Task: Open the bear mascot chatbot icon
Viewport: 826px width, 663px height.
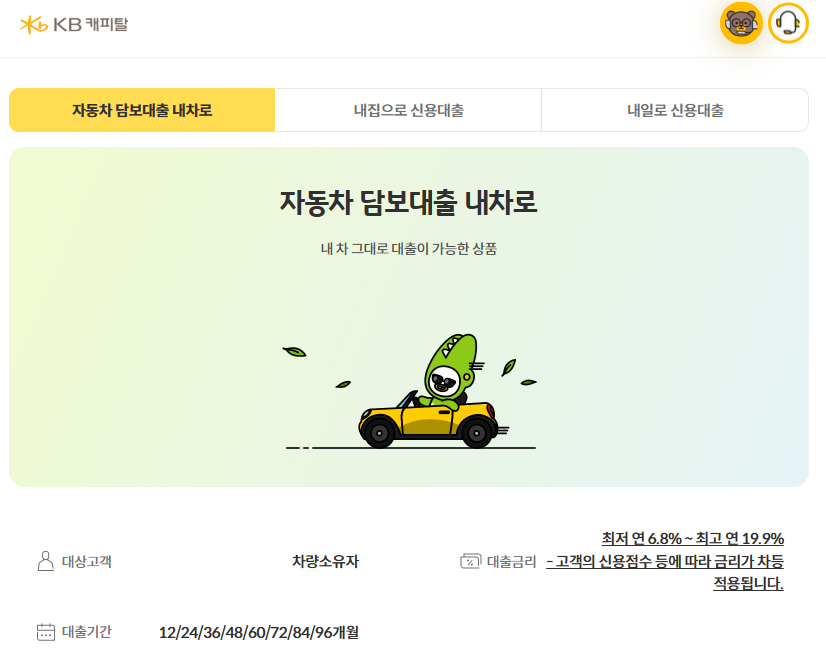Action: tap(741, 23)
